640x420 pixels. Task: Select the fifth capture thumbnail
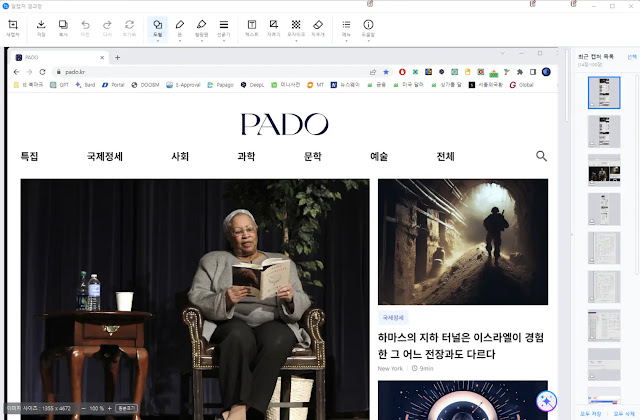[x=604, y=248]
